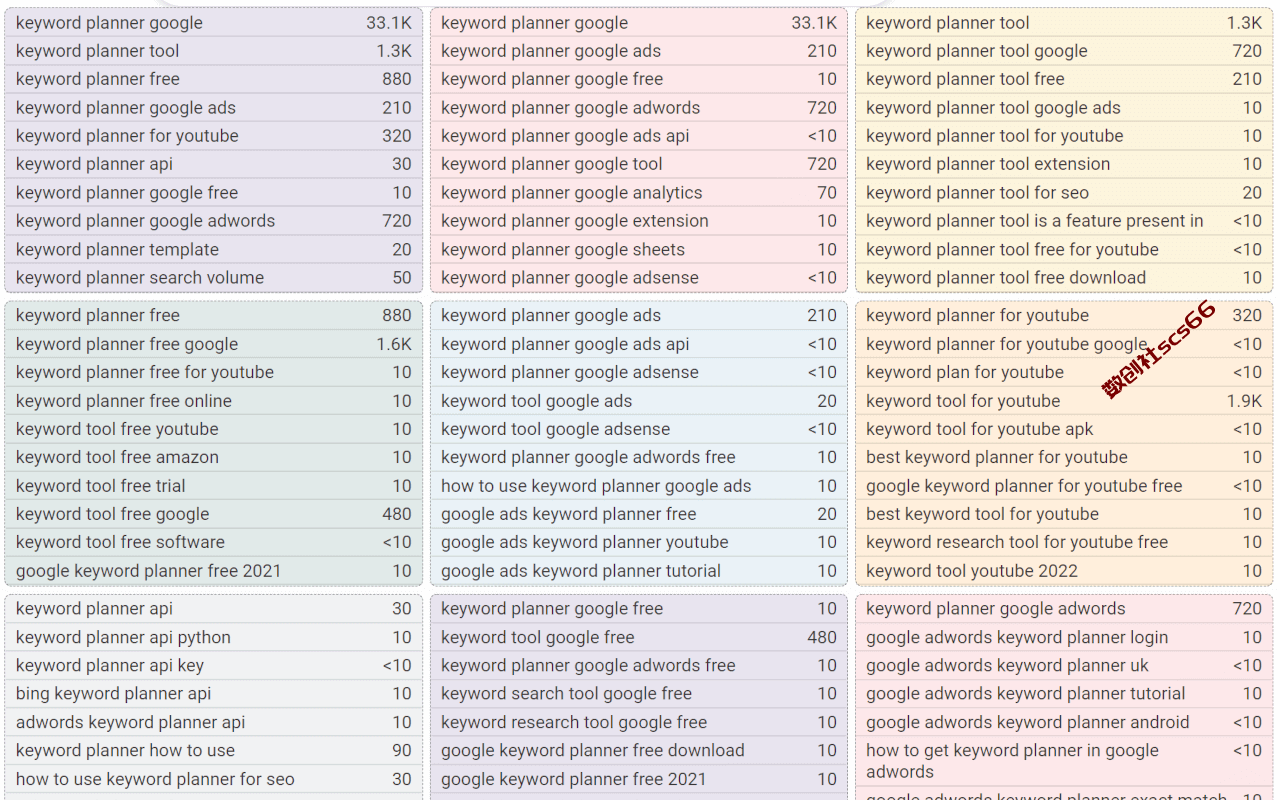
Task: Select 'keyword planner api key' row
Action: pyautogui.click(x=213, y=665)
